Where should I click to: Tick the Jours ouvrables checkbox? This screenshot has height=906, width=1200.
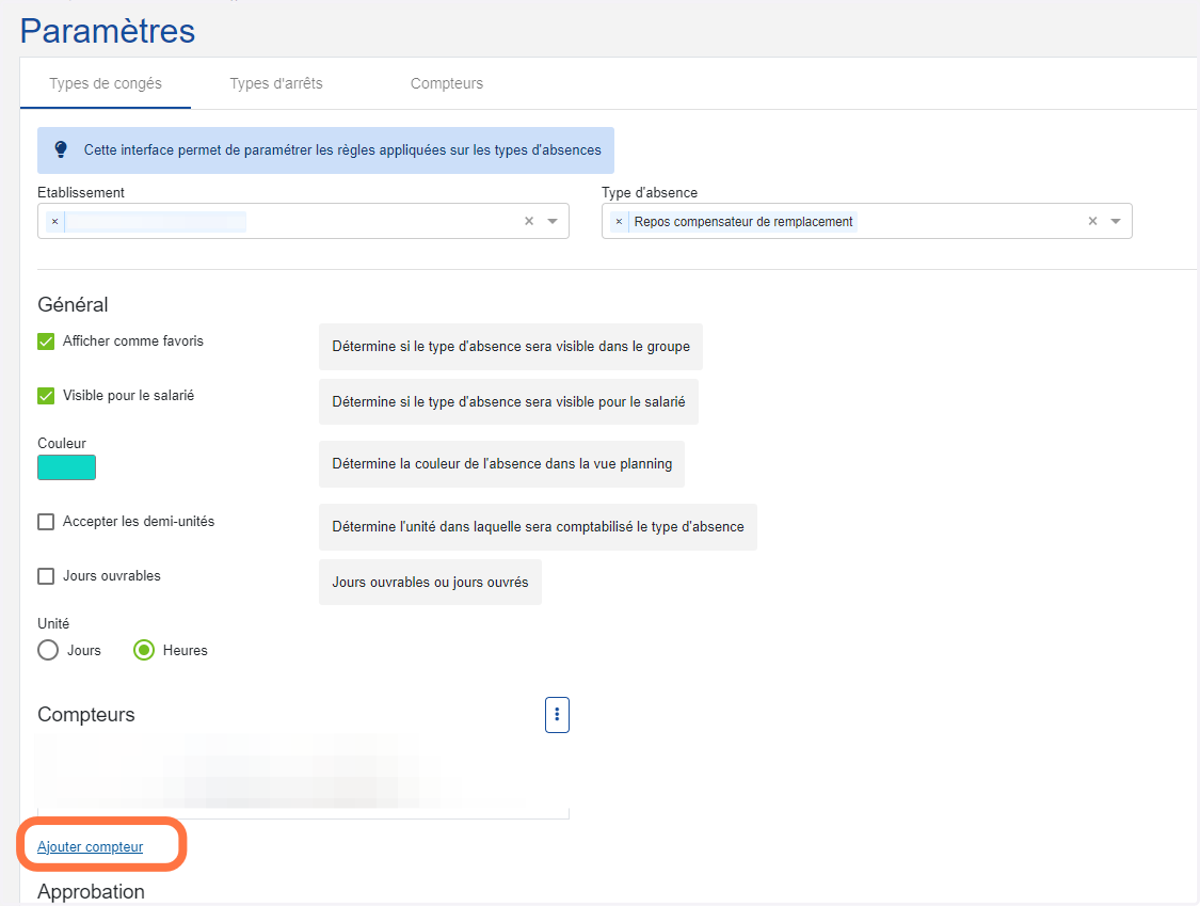point(46,577)
